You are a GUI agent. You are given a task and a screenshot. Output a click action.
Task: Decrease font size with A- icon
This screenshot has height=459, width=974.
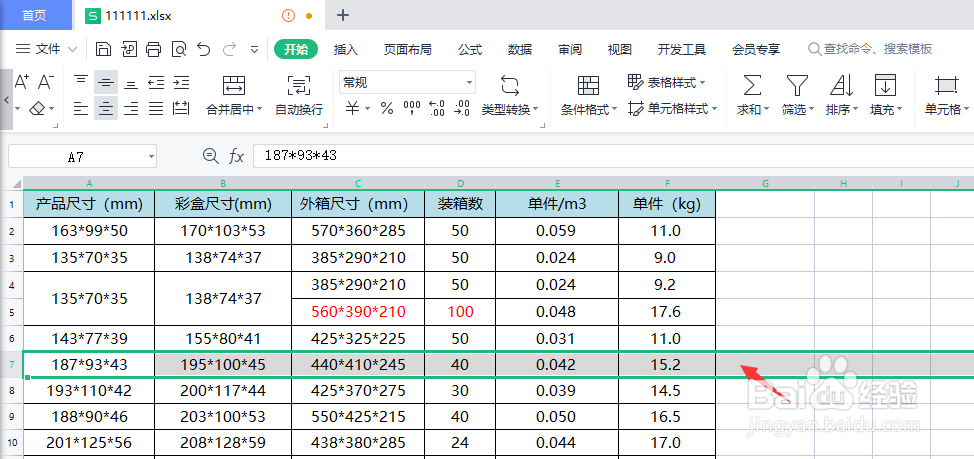(x=46, y=81)
